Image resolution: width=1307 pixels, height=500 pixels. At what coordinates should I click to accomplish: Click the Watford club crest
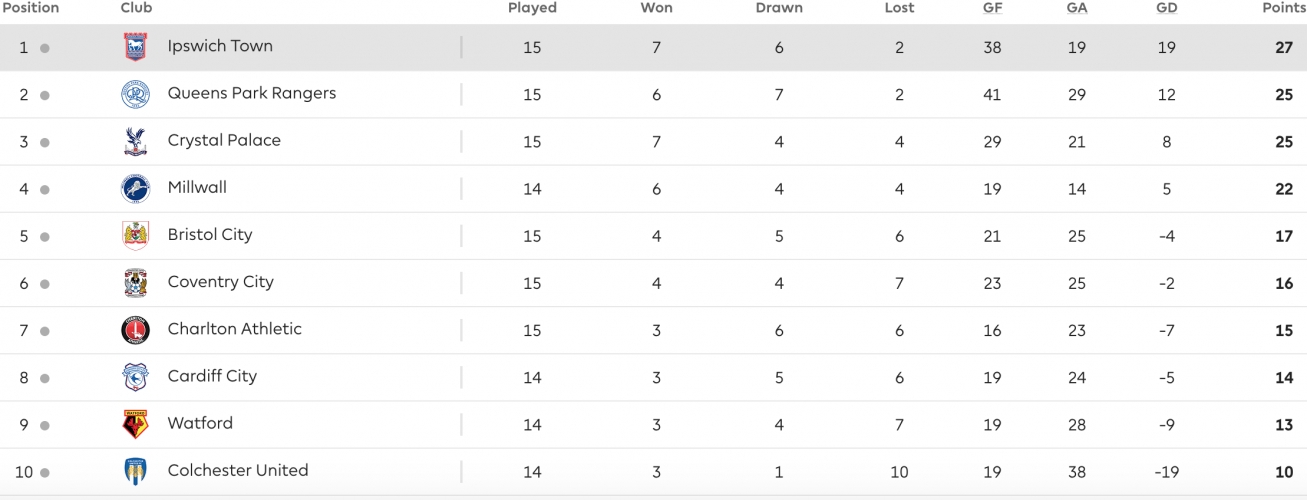click(135, 424)
